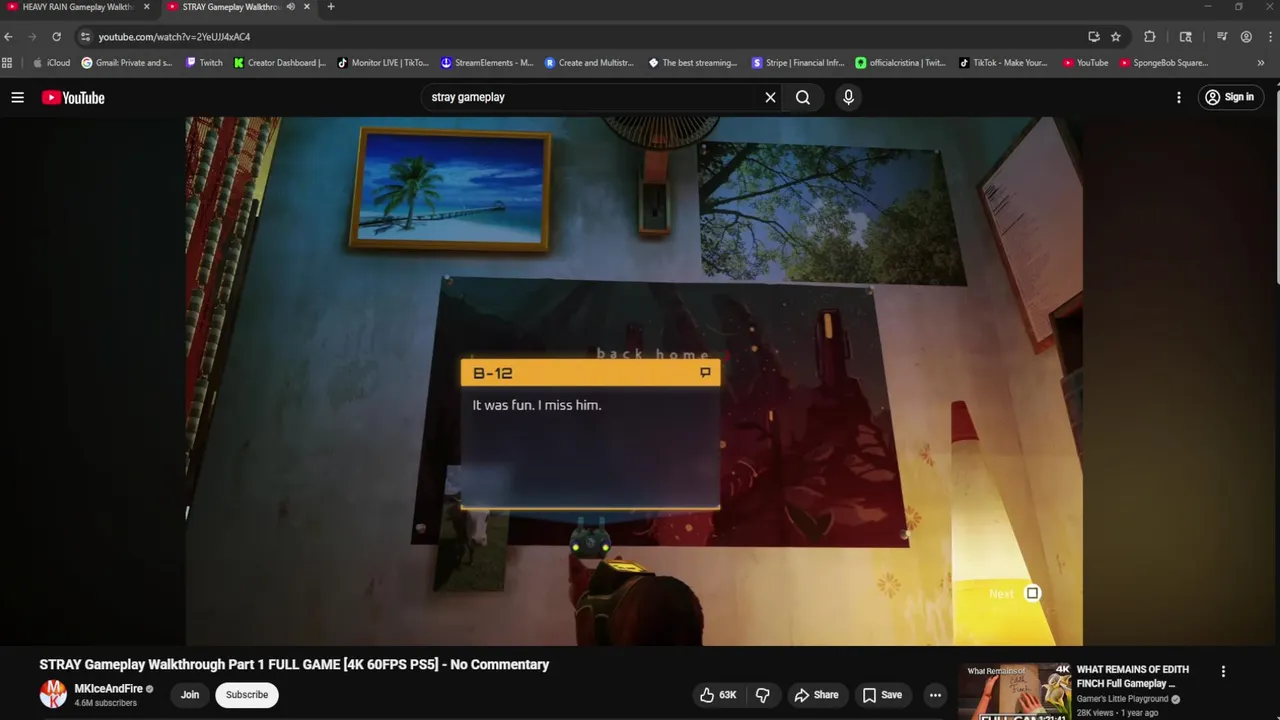The height and width of the screenshot is (720, 1280).
Task: Focus the youtube.com address bar
Action: pos(580,37)
